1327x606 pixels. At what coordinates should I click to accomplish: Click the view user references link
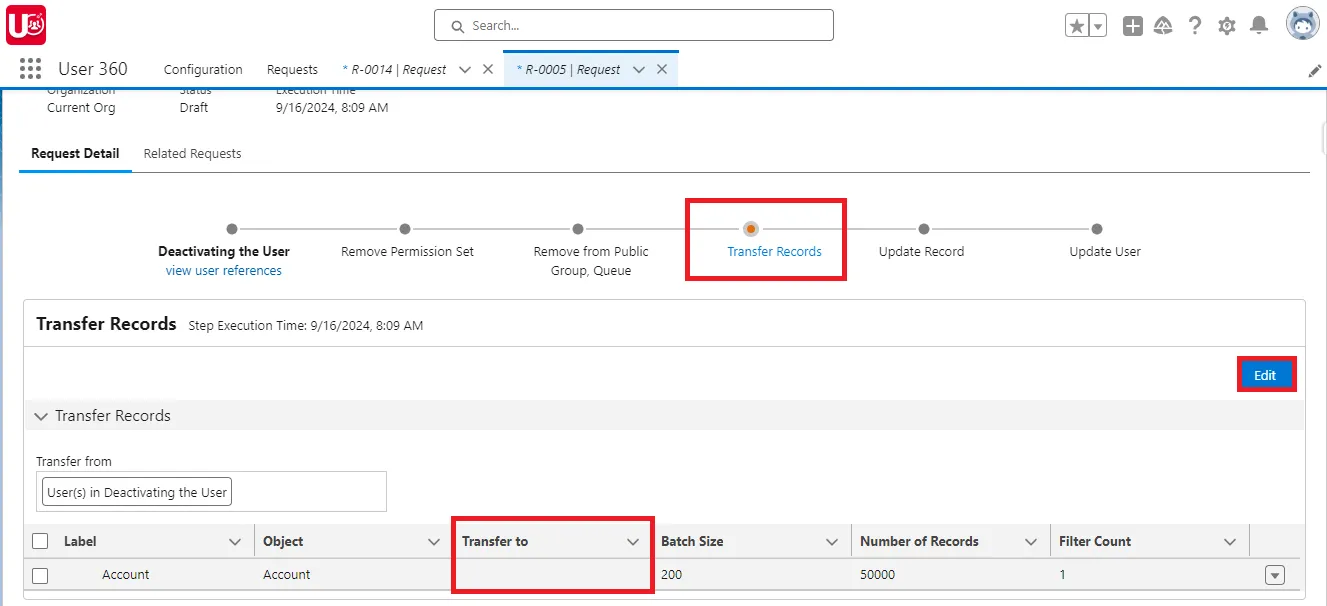click(224, 270)
